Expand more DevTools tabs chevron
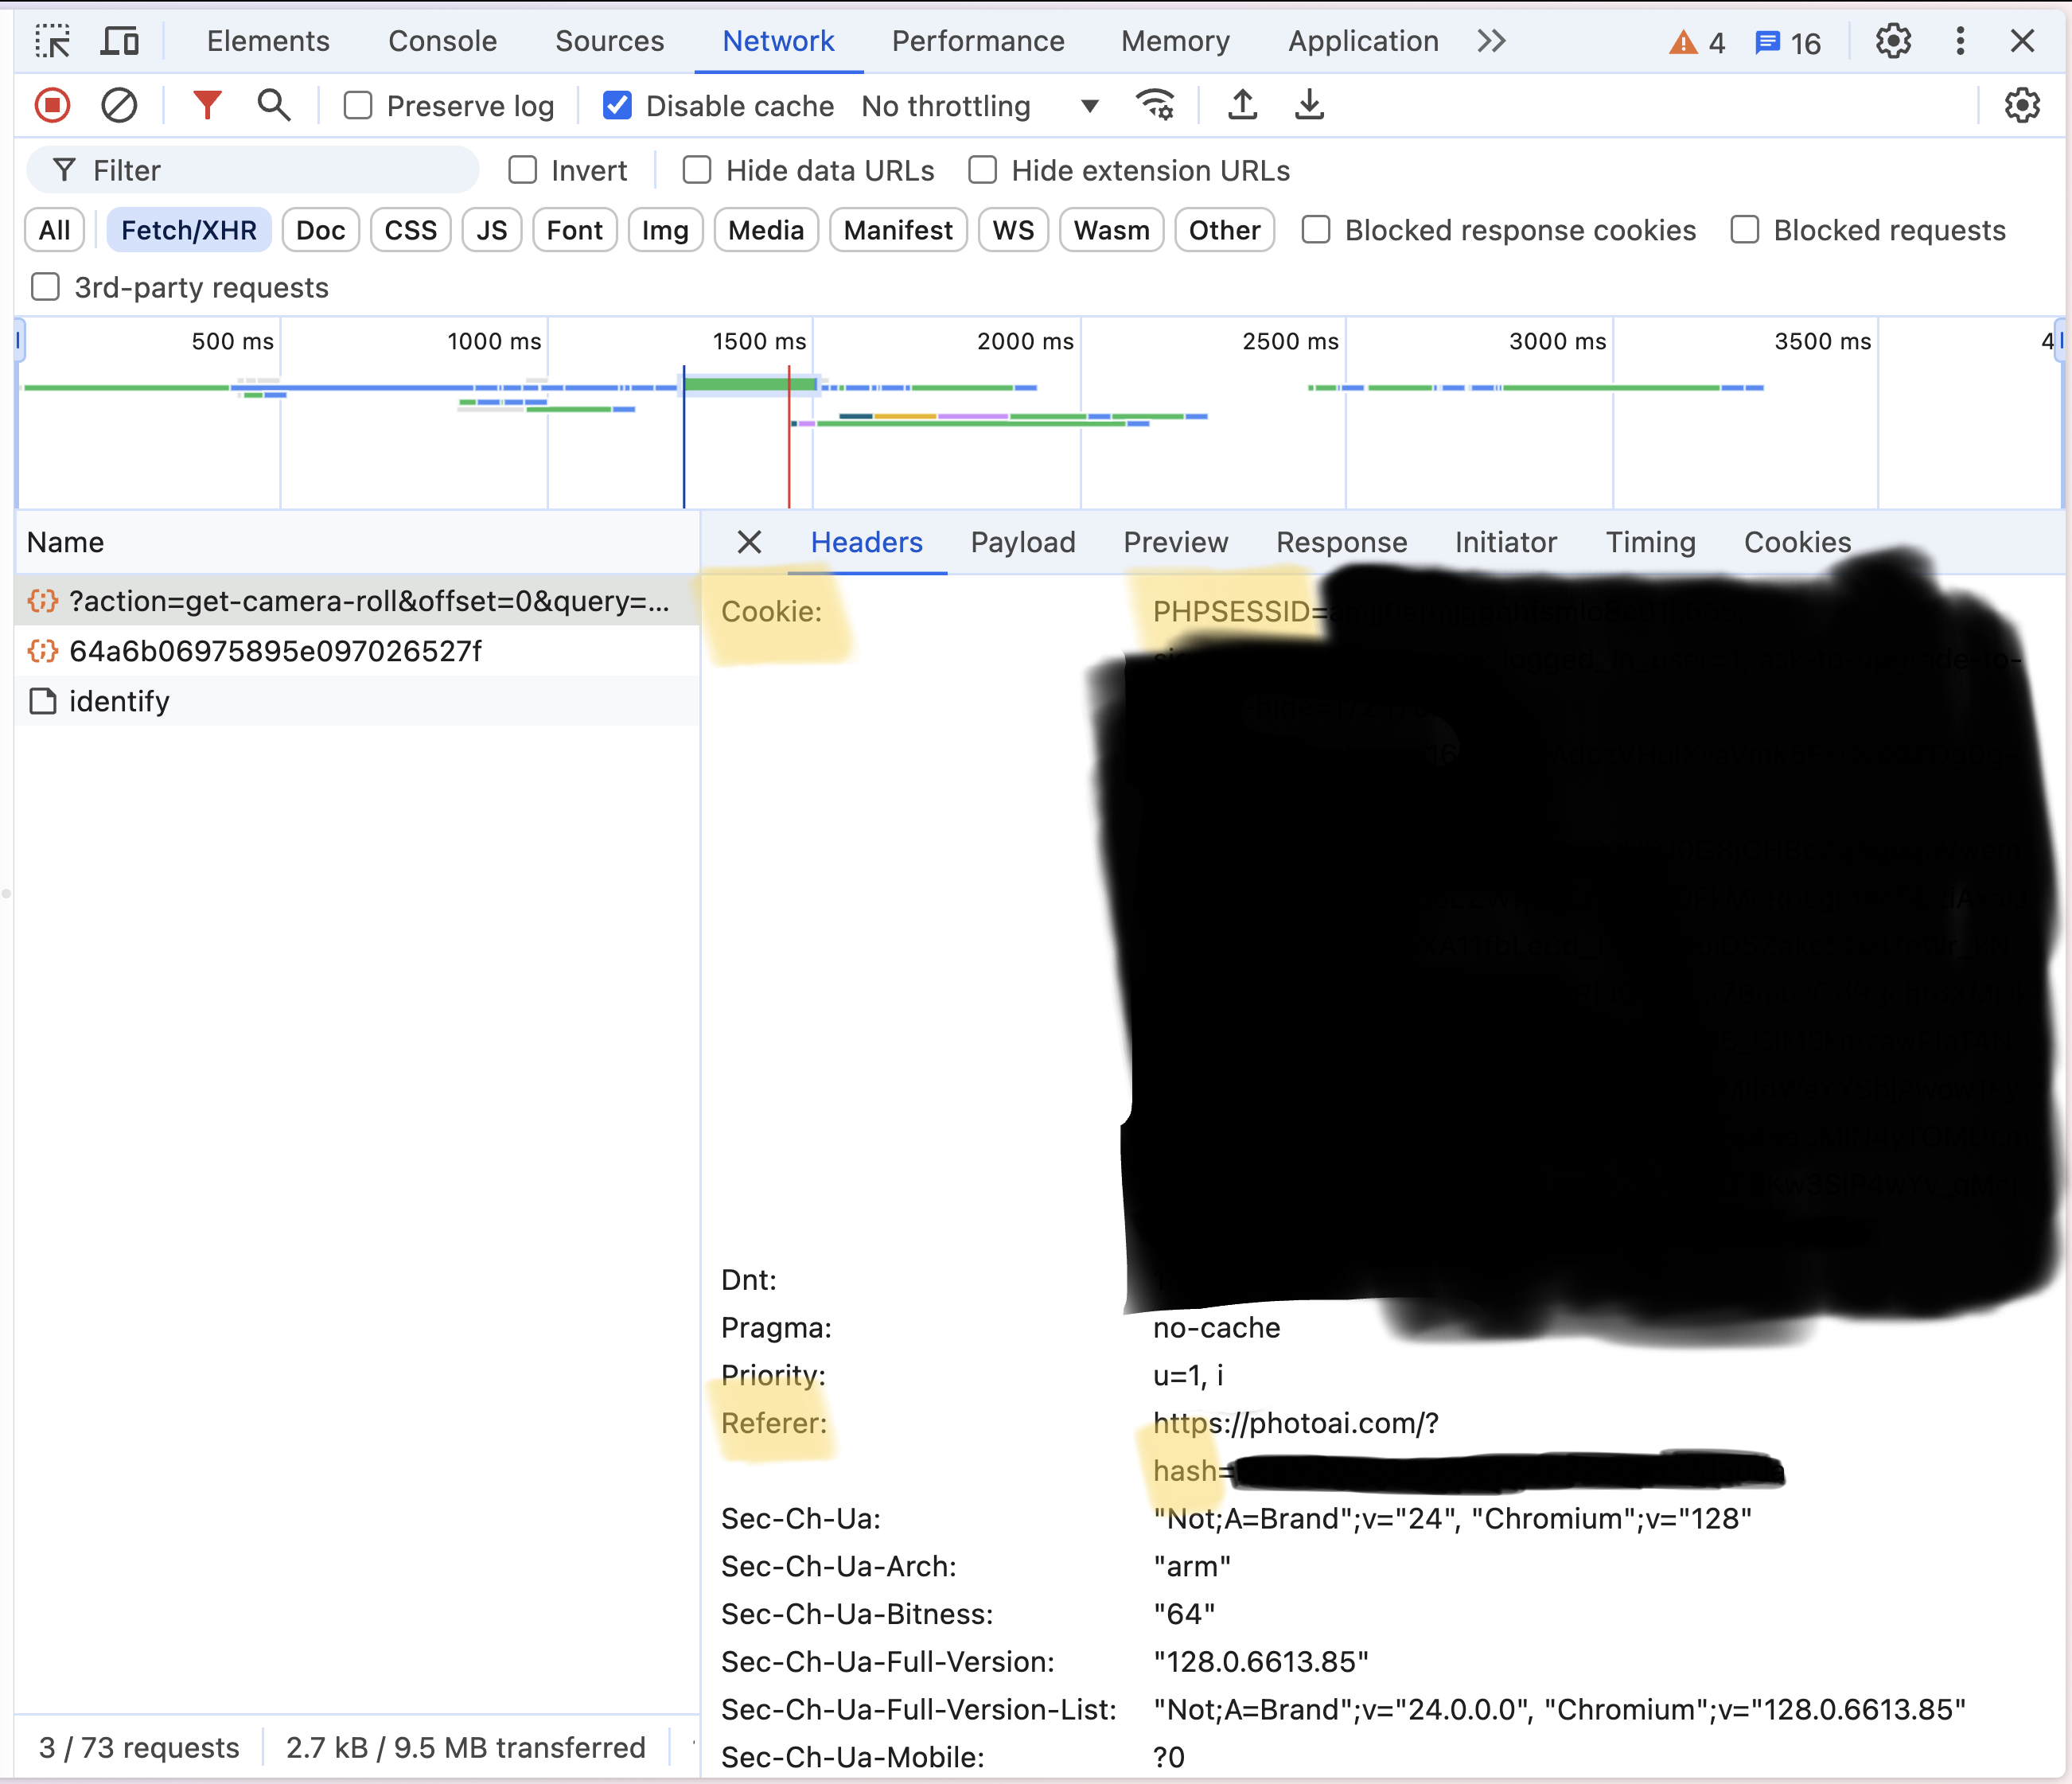Screen dimensions: 2072x1784 click(x=1491, y=41)
